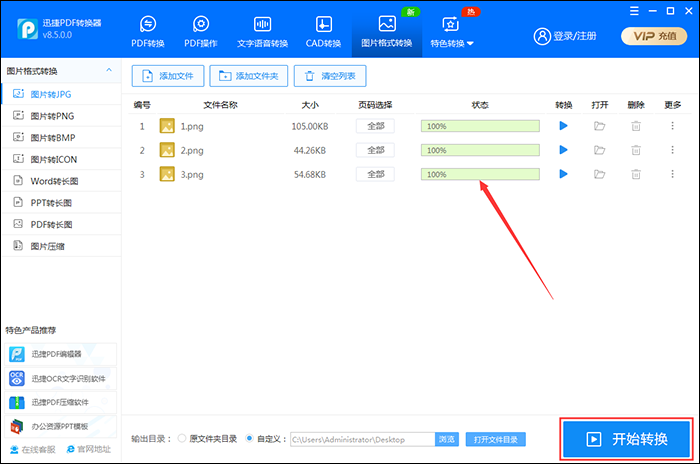This screenshot has height=464, width=700.
Task: Open page selection 全部 for 3.png
Action: 375,174
